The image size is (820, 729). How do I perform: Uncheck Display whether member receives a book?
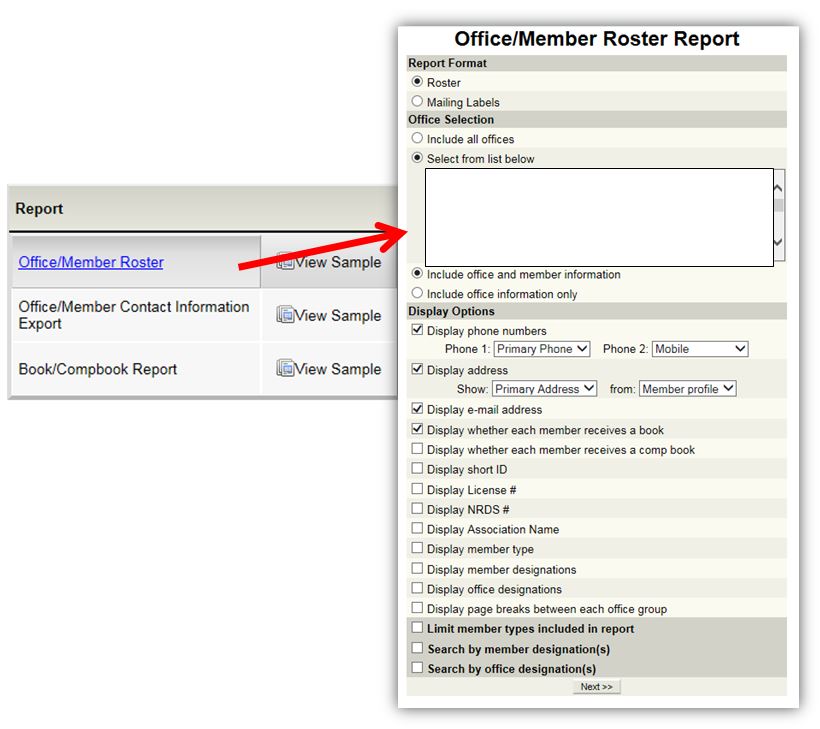click(x=417, y=429)
